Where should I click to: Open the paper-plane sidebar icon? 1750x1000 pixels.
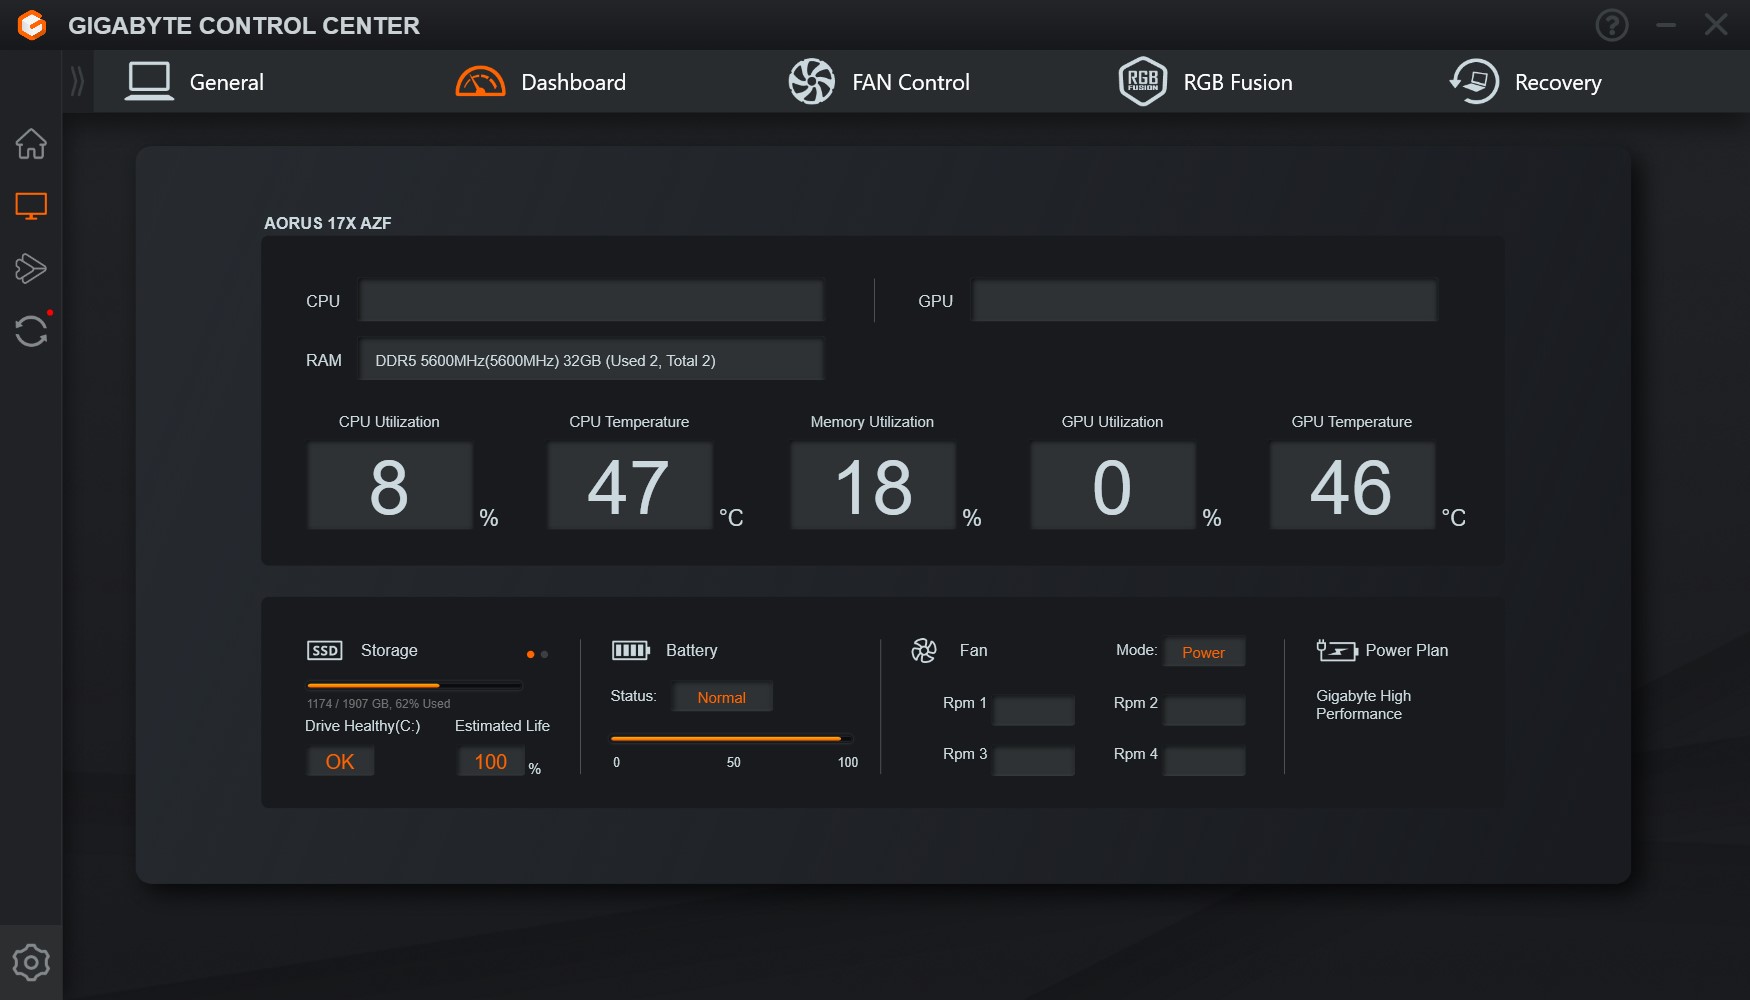click(31, 268)
